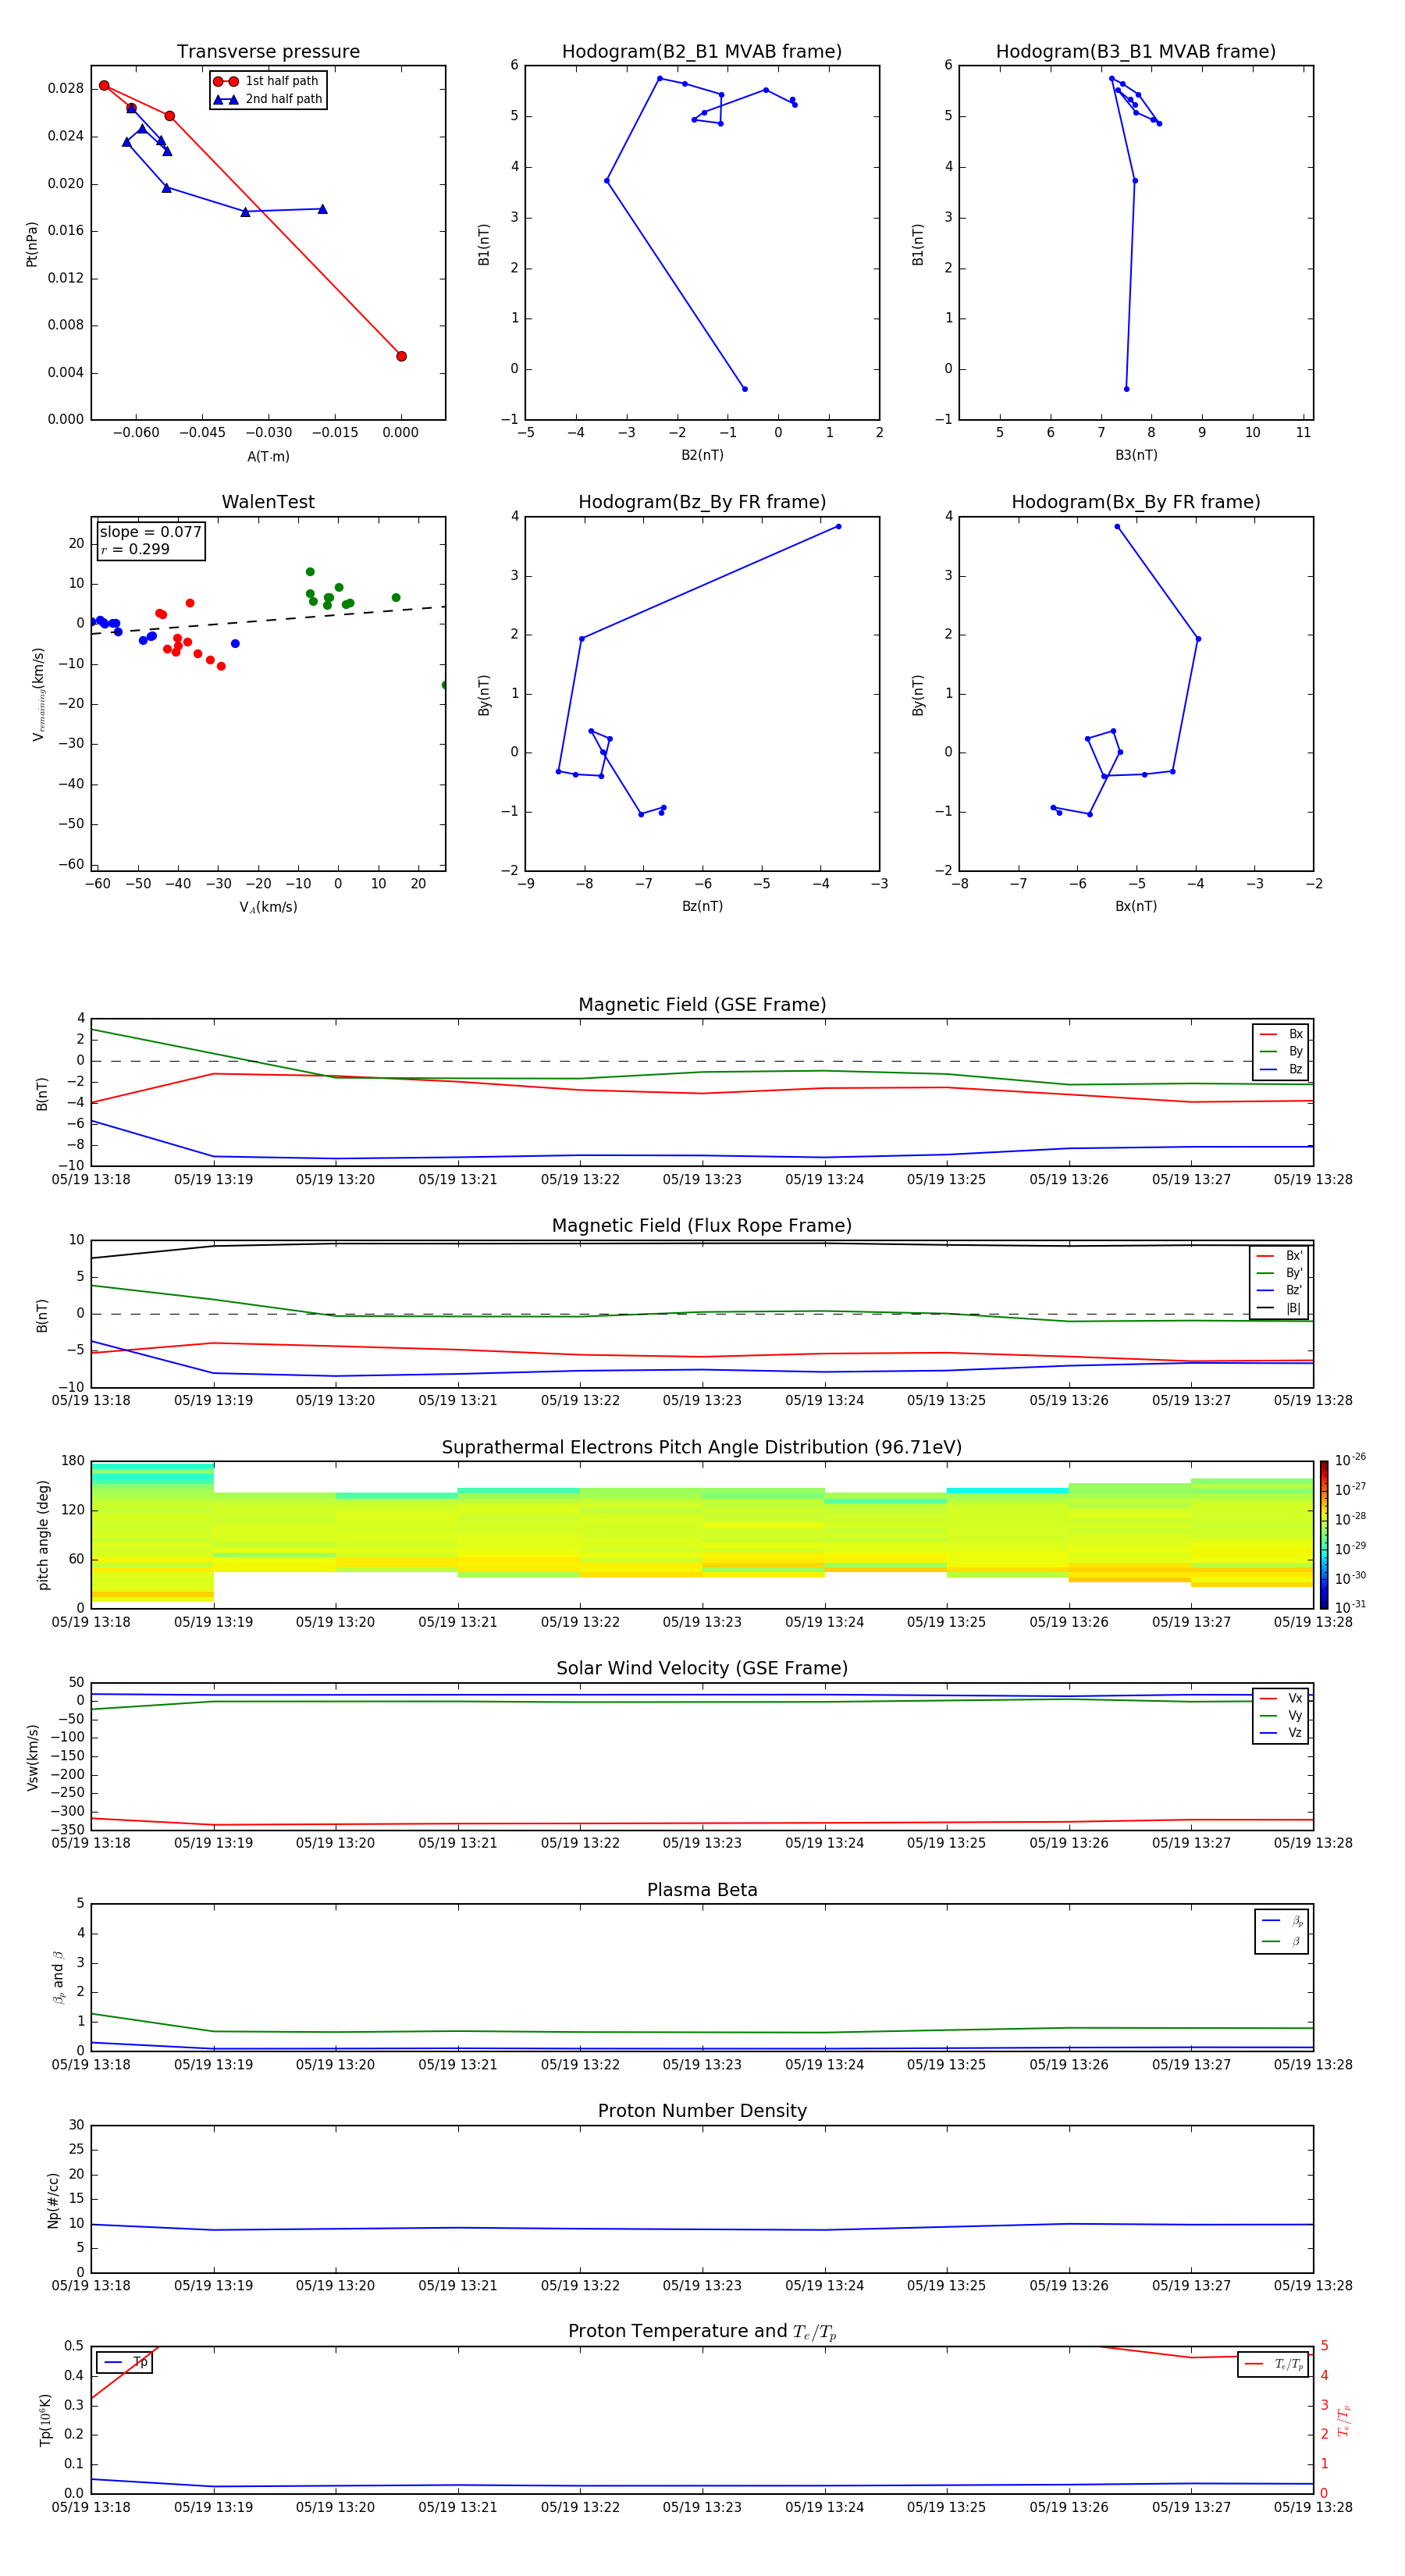The height and width of the screenshot is (2576, 1405).
Task: Select the '1st half path' legend entry
Action: [266, 81]
